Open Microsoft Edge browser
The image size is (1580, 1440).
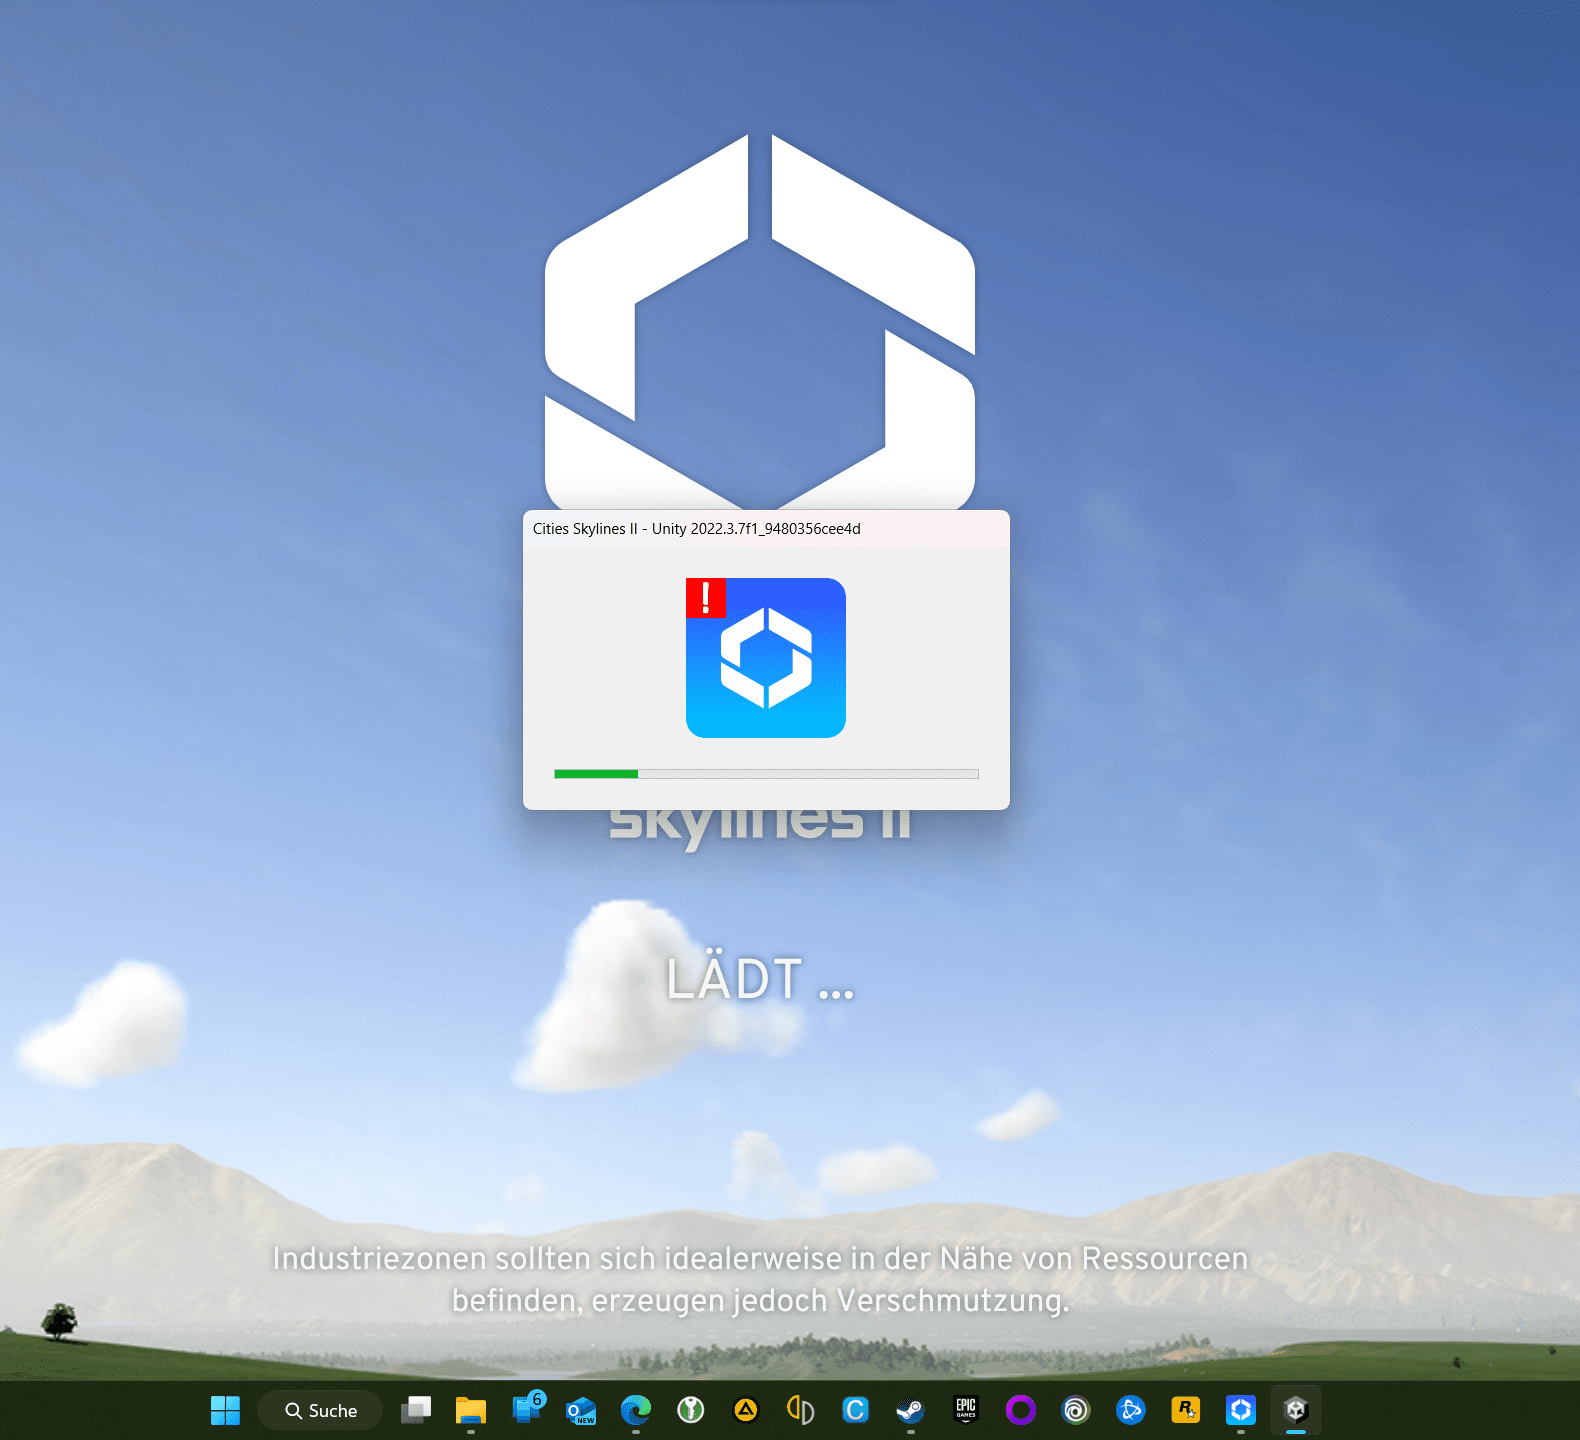click(x=636, y=1410)
